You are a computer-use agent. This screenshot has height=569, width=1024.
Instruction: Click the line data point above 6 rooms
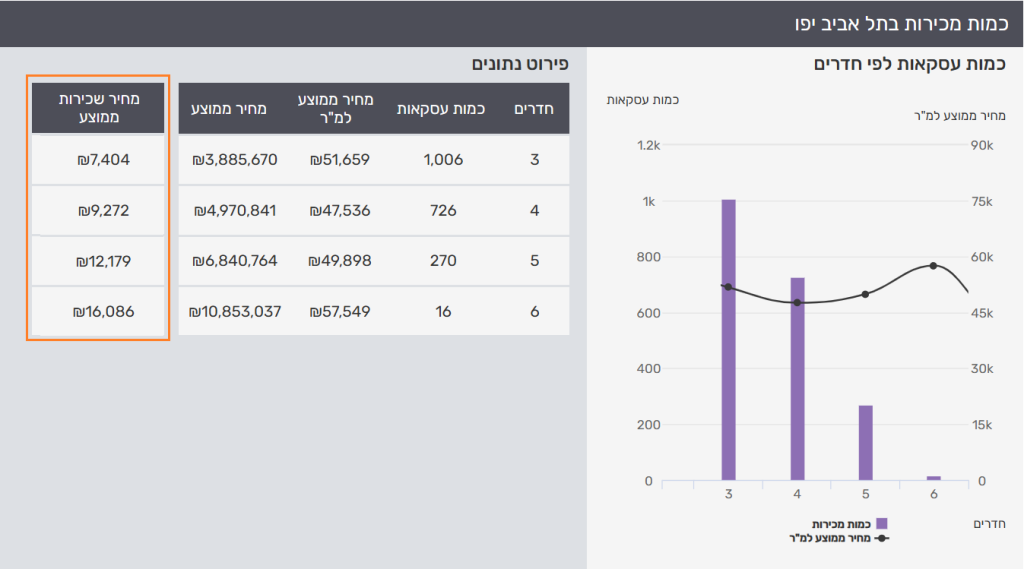click(934, 266)
